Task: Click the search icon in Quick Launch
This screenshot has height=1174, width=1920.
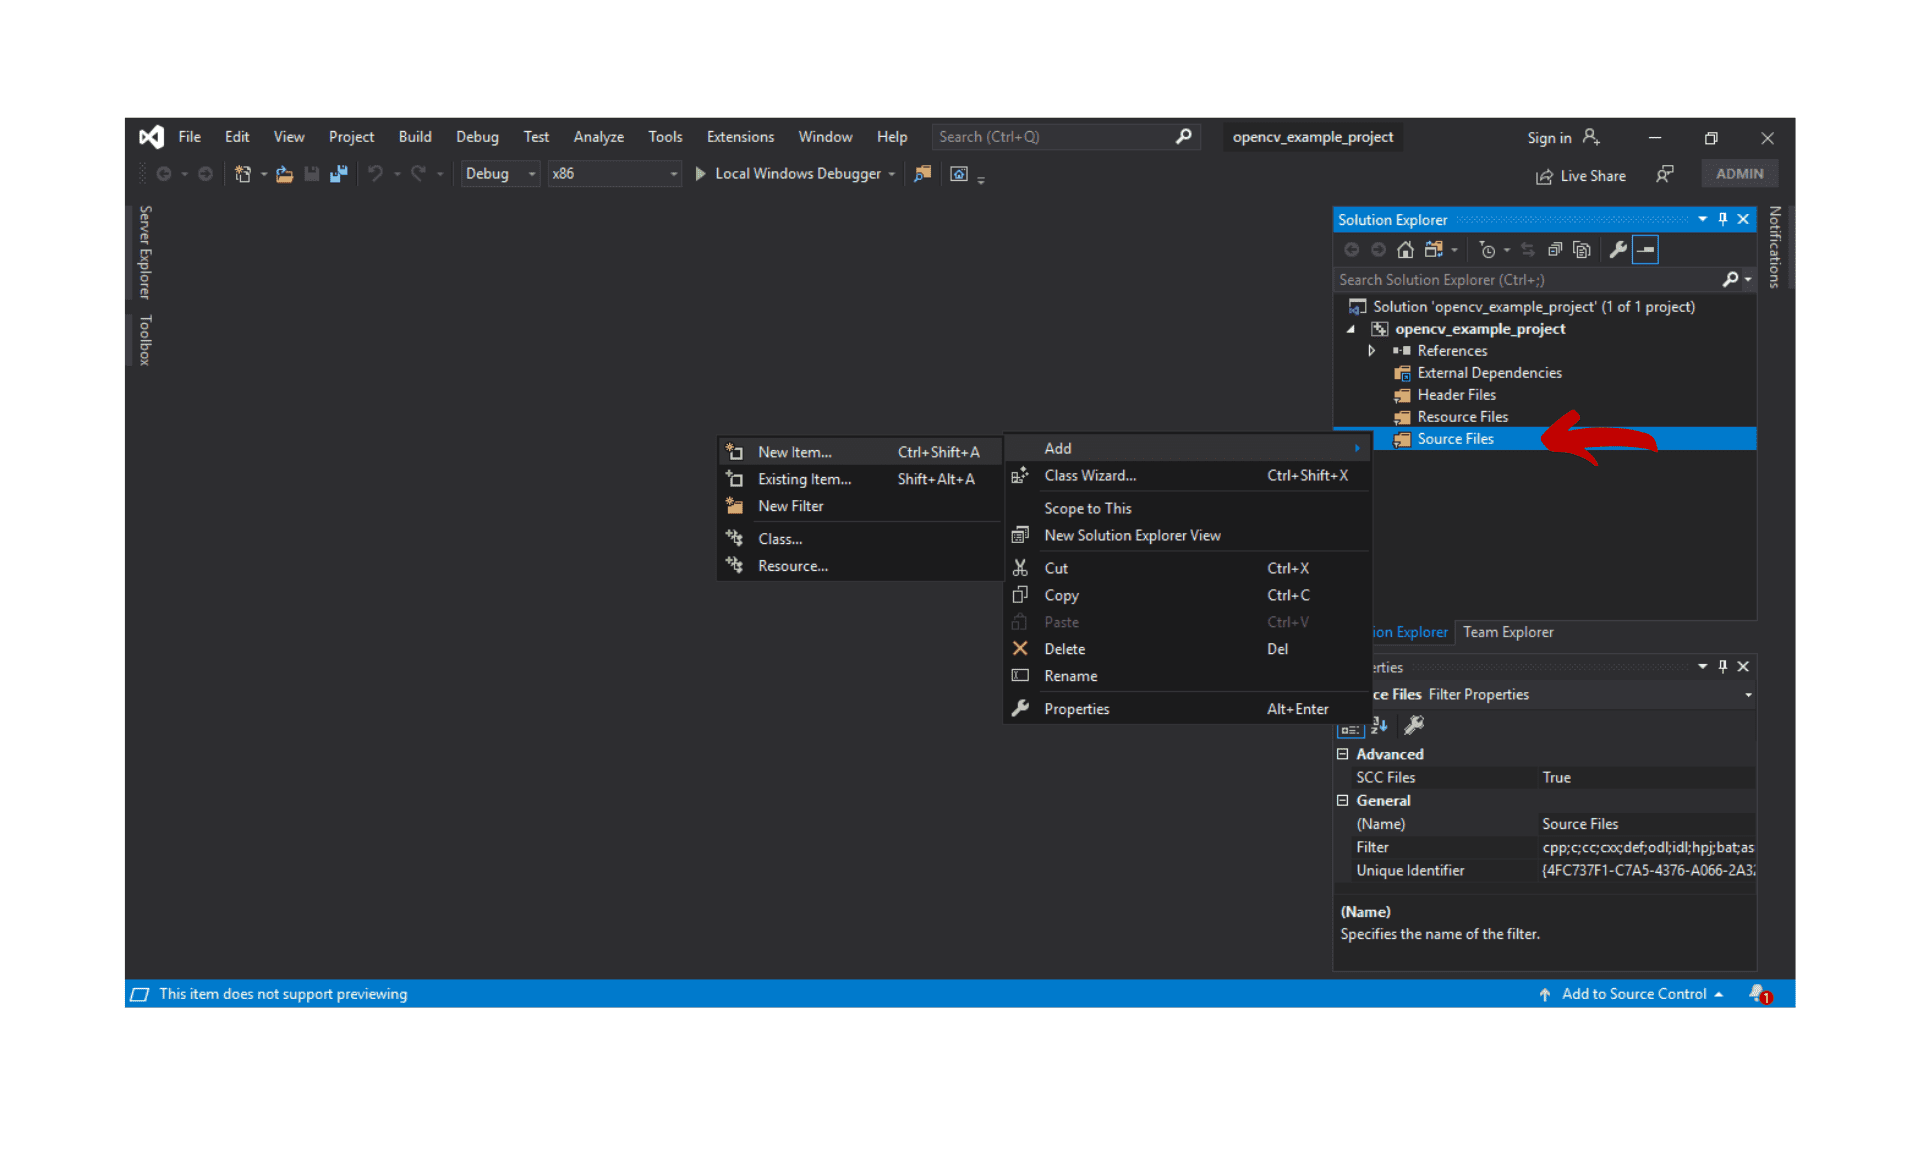Action: pyautogui.click(x=1184, y=137)
